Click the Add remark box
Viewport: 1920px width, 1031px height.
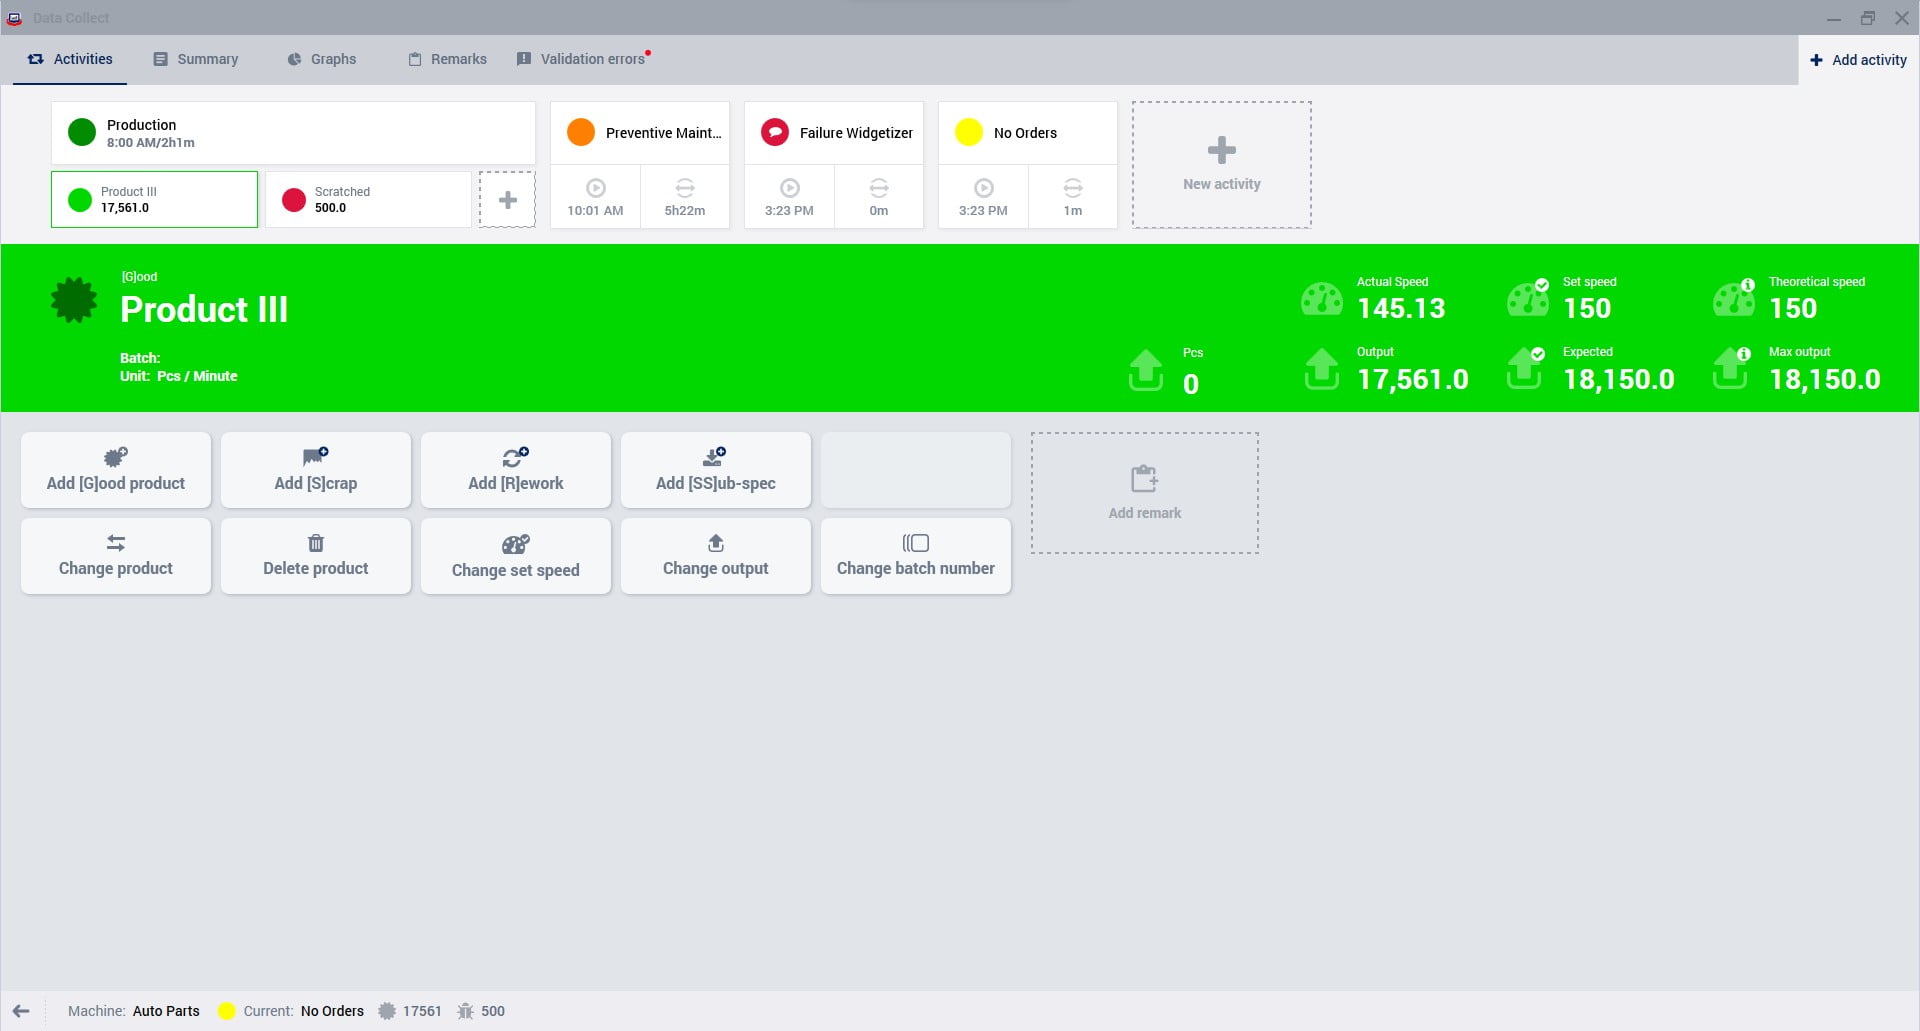pyautogui.click(x=1144, y=493)
